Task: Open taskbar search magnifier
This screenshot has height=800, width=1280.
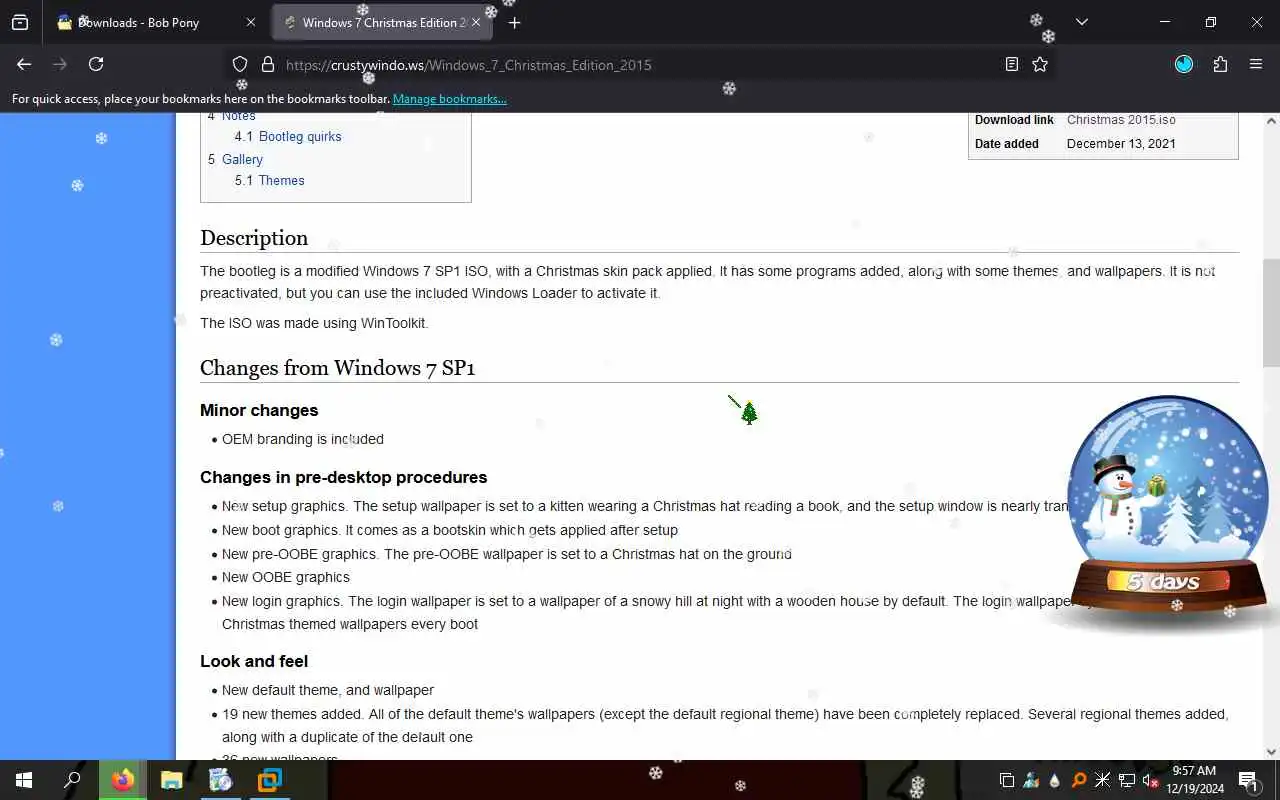Action: tap(72, 780)
